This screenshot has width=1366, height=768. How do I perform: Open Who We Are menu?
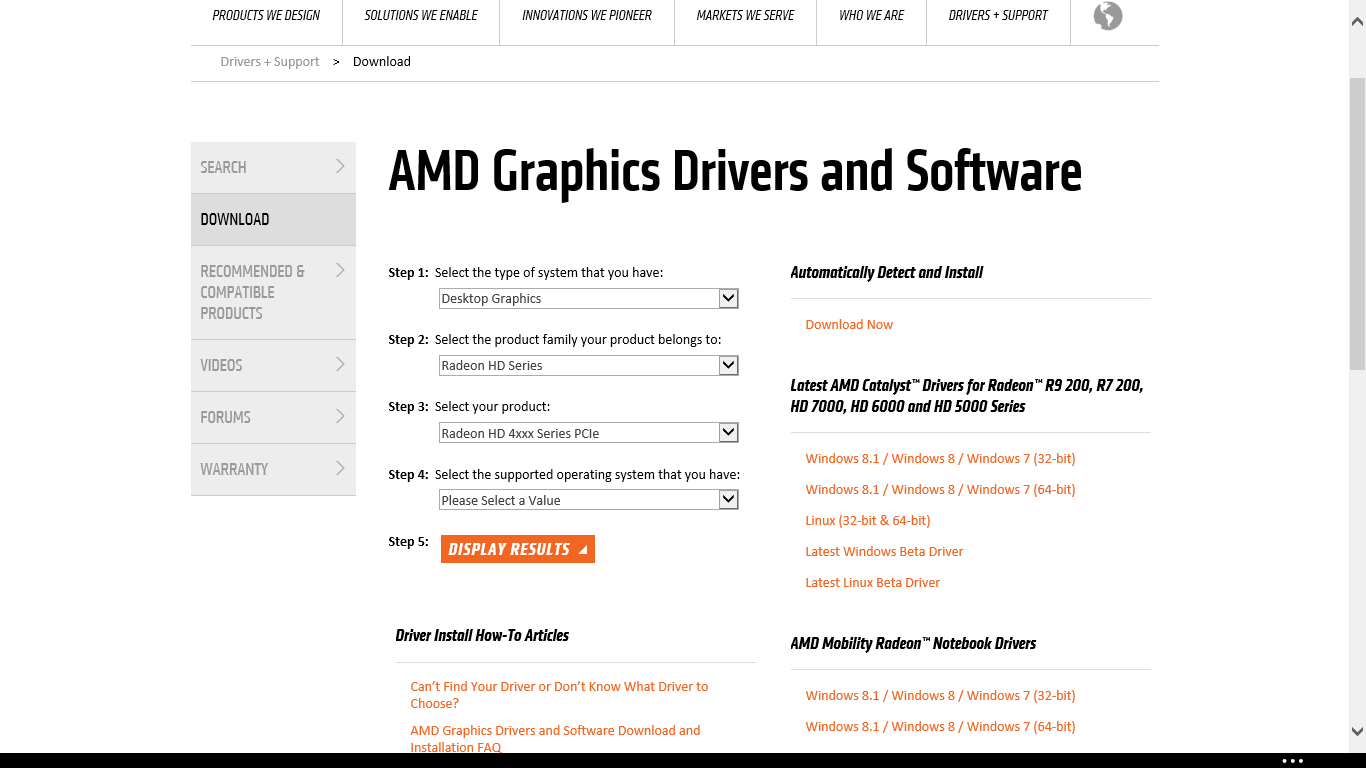(872, 16)
